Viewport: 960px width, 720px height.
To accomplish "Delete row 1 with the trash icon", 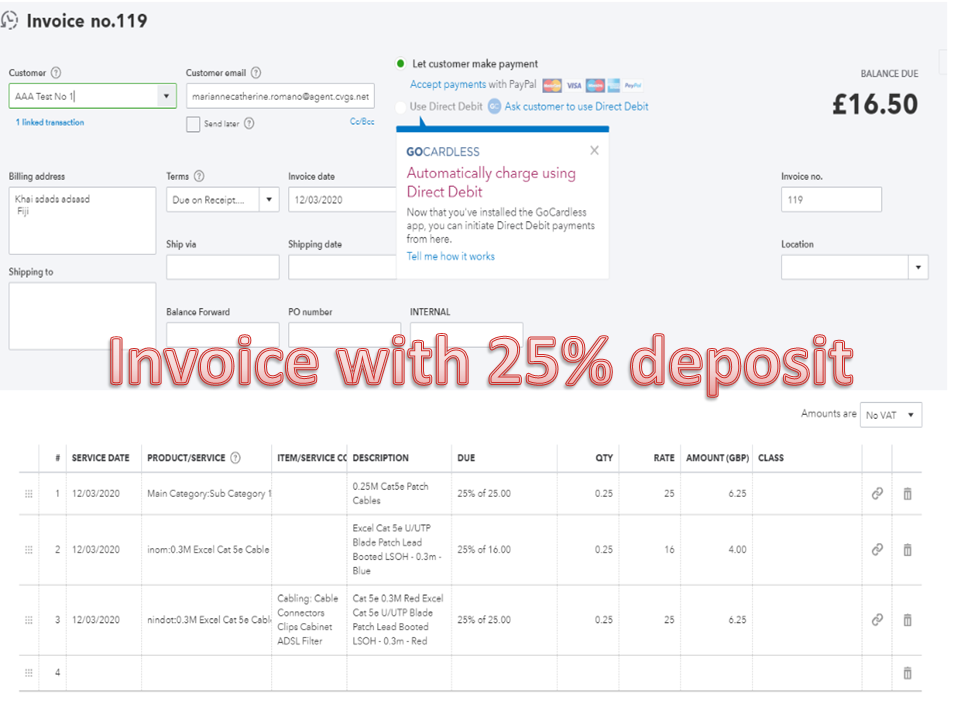I will (x=907, y=493).
